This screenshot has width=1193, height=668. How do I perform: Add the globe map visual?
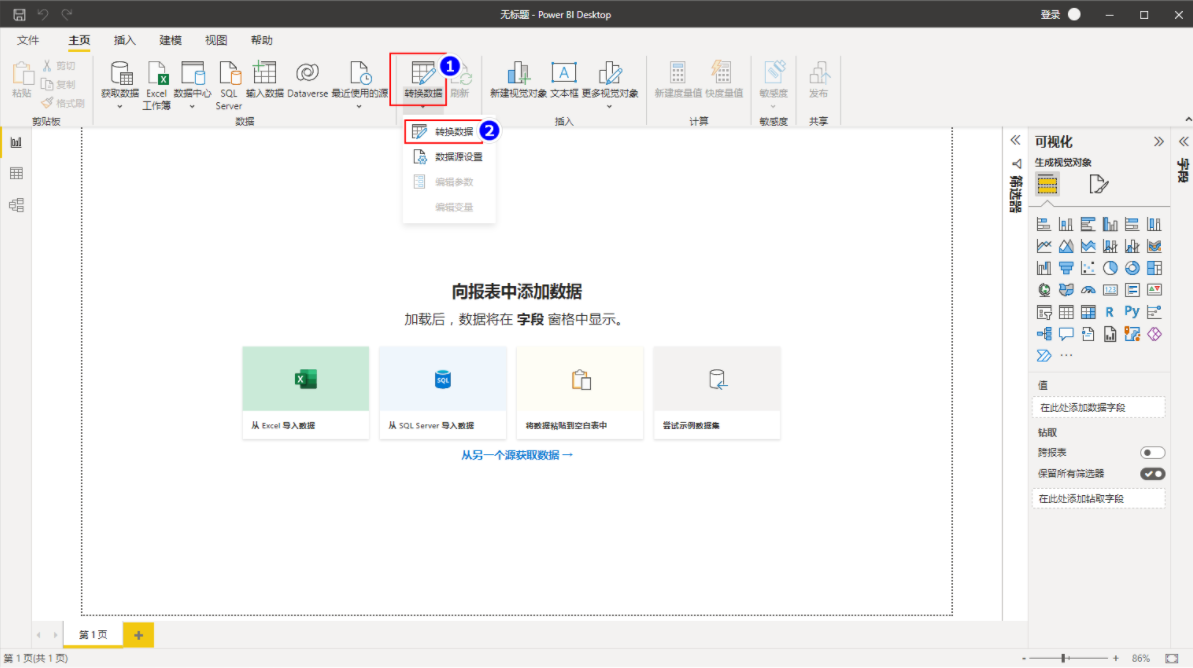[x=1044, y=290]
